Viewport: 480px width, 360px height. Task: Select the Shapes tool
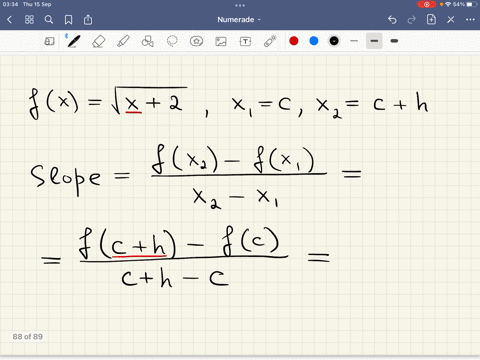coord(147,41)
